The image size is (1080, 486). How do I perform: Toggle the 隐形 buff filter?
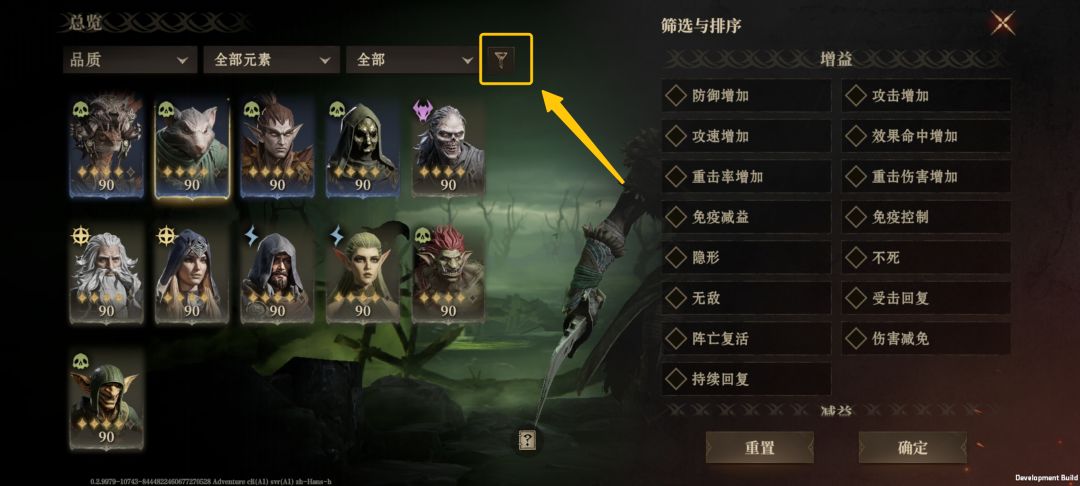[x=747, y=258]
